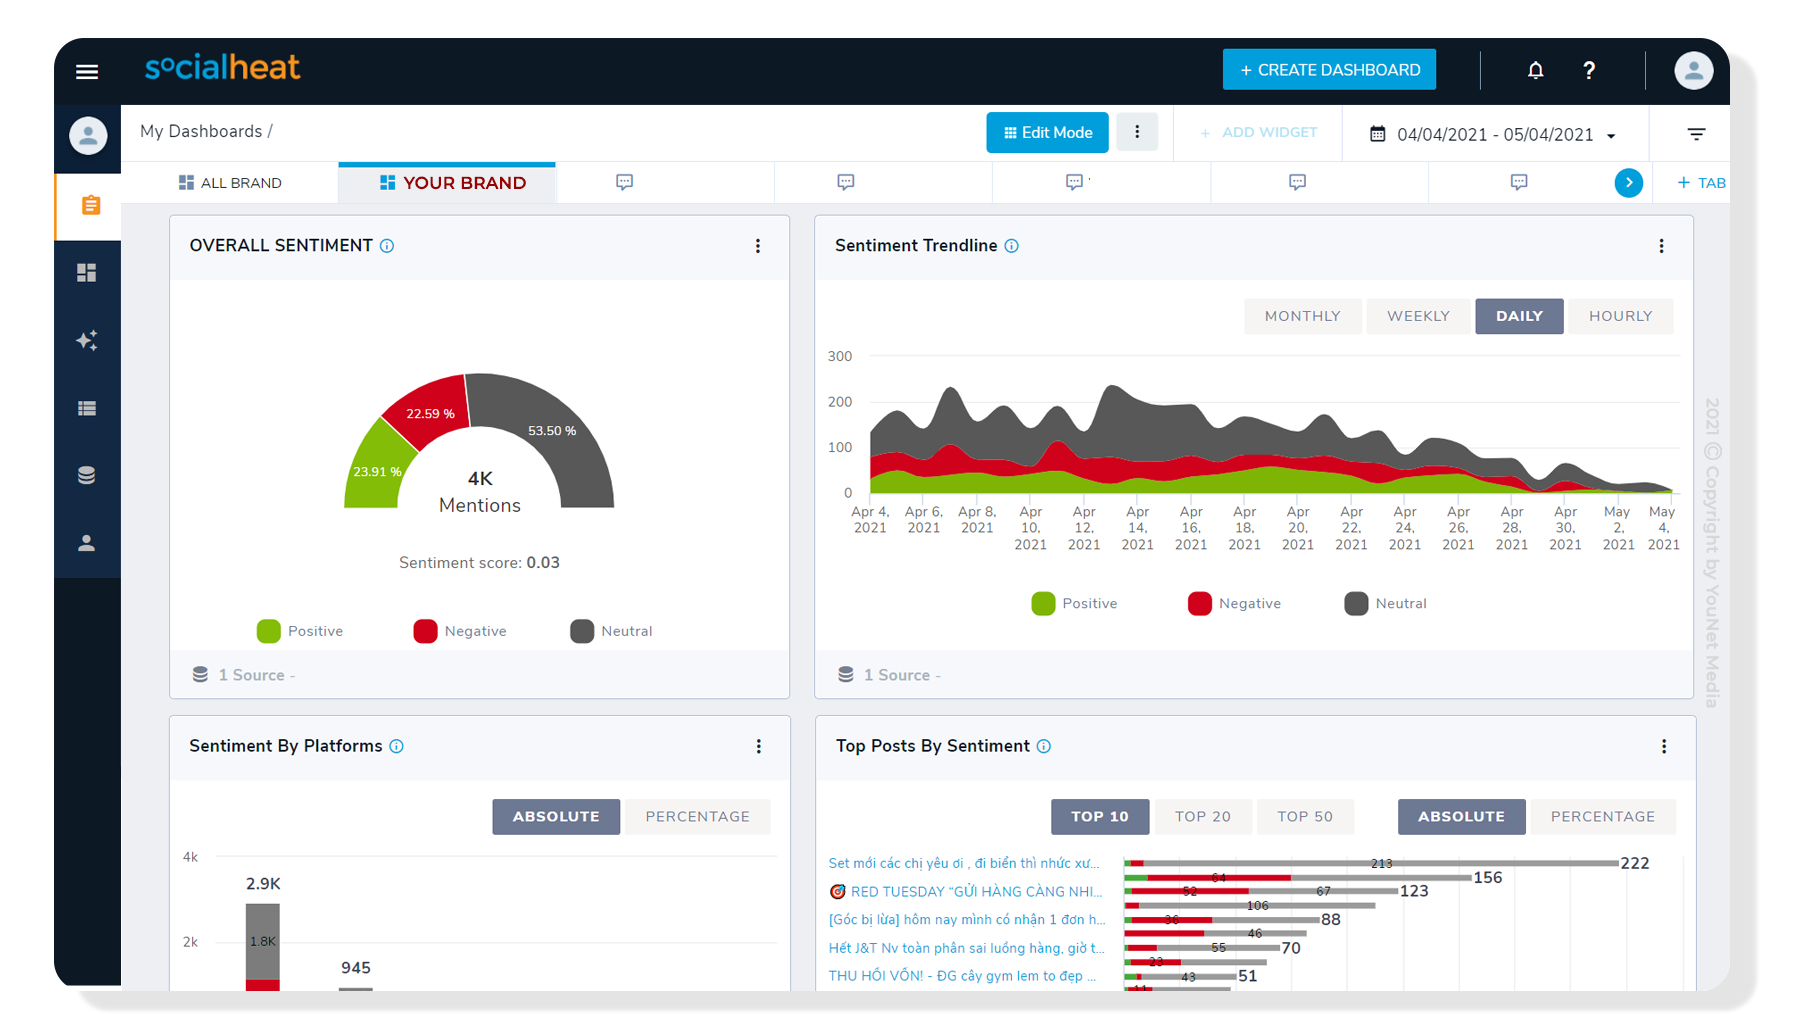
Task: Click '1 Source' in Overall Sentiment footer
Action: click(x=251, y=675)
